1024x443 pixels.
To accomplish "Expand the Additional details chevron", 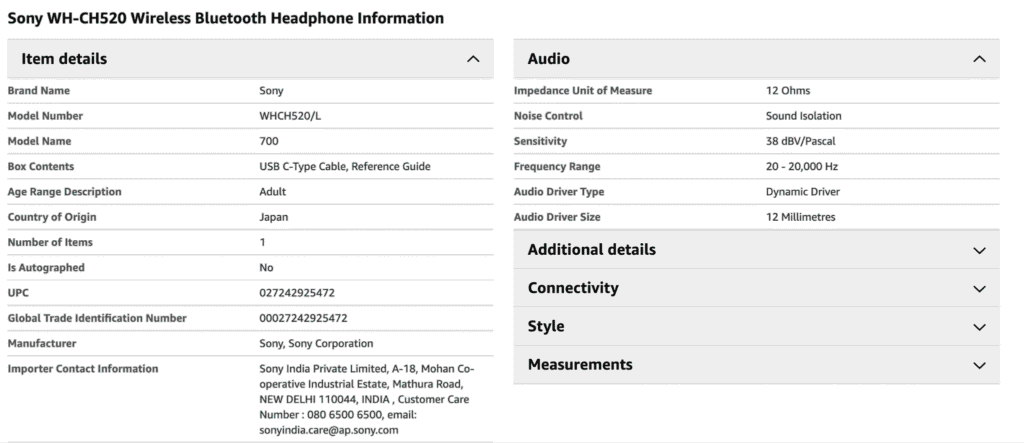I will pyautogui.click(x=979, y=250).
